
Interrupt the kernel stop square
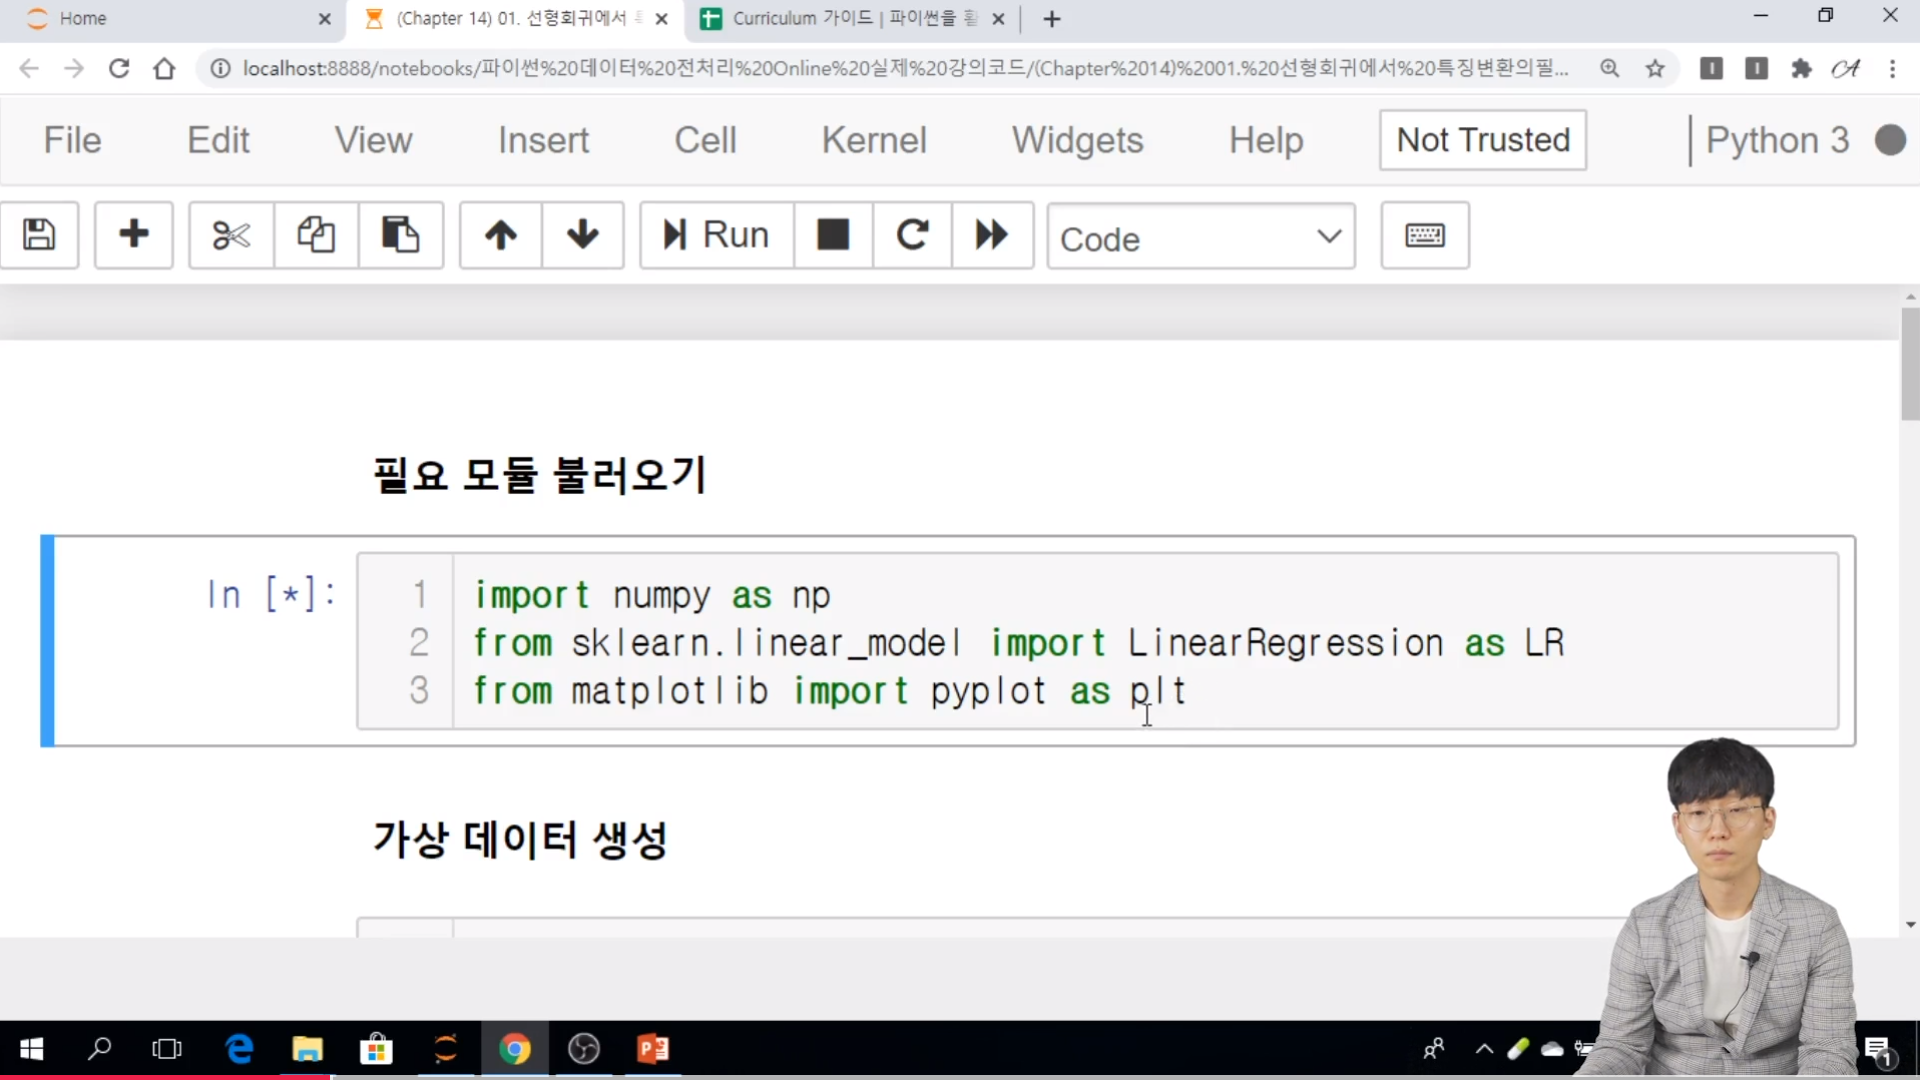click(x=833, y=235)
